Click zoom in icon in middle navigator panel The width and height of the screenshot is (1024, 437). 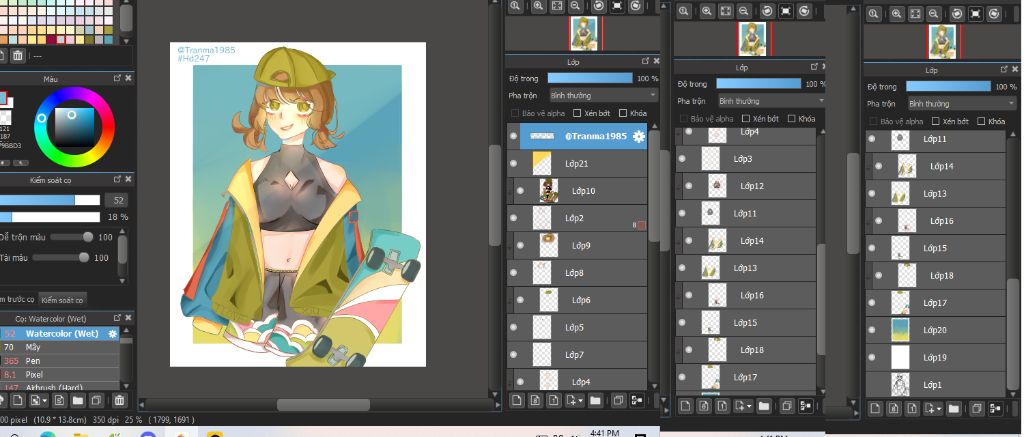[x=707, y=11]
